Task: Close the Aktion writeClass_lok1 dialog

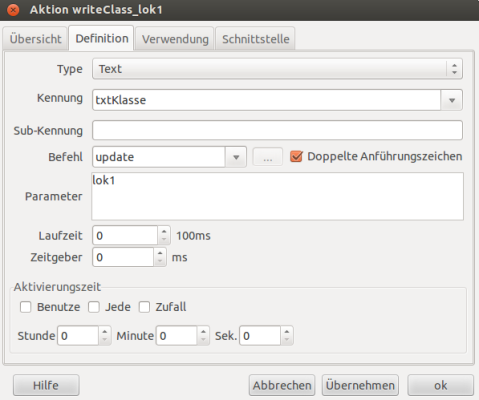Action: pos(13,10)
